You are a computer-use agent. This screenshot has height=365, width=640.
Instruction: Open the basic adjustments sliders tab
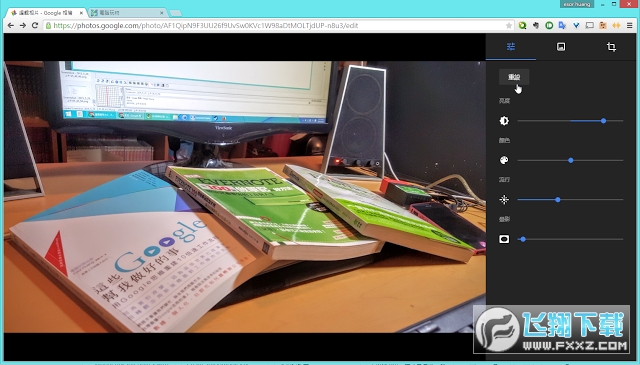pyautogui.click(x=511, y=47)
